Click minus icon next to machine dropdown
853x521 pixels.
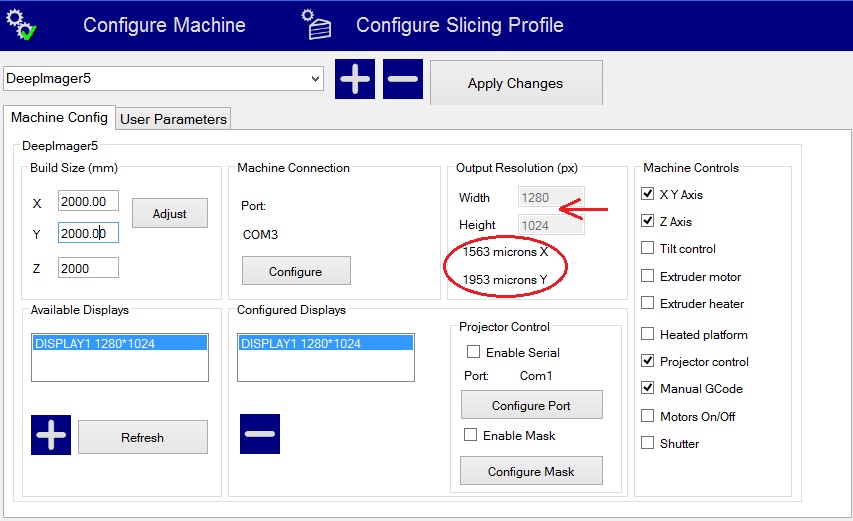pos(403,79)
